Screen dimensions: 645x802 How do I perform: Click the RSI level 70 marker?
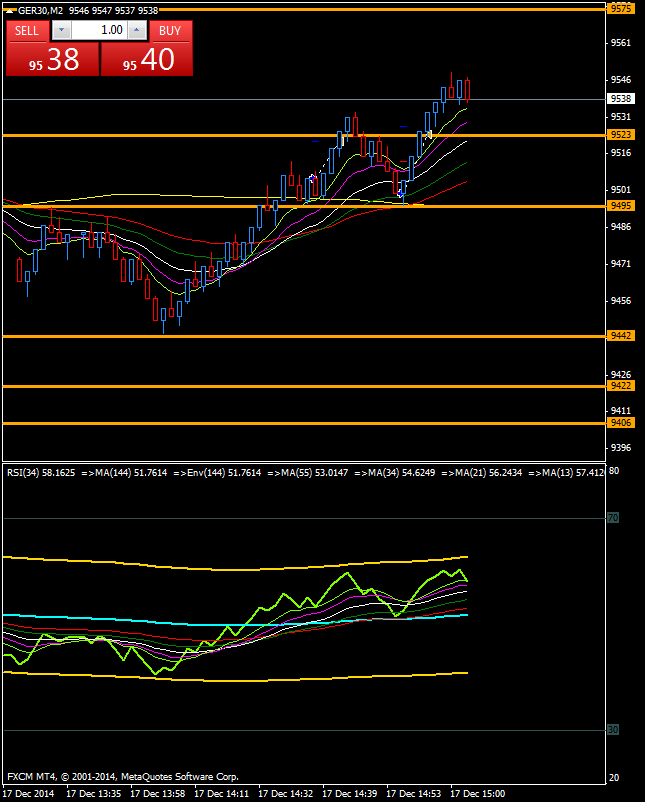613,518
